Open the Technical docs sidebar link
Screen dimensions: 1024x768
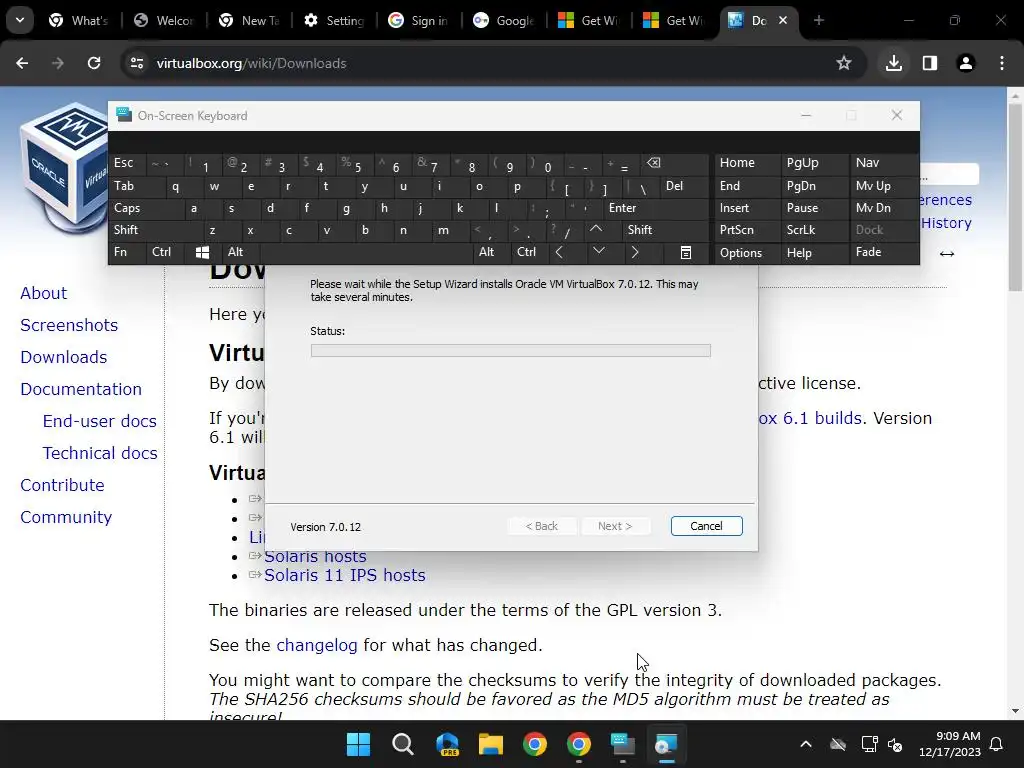pos(100,453)
